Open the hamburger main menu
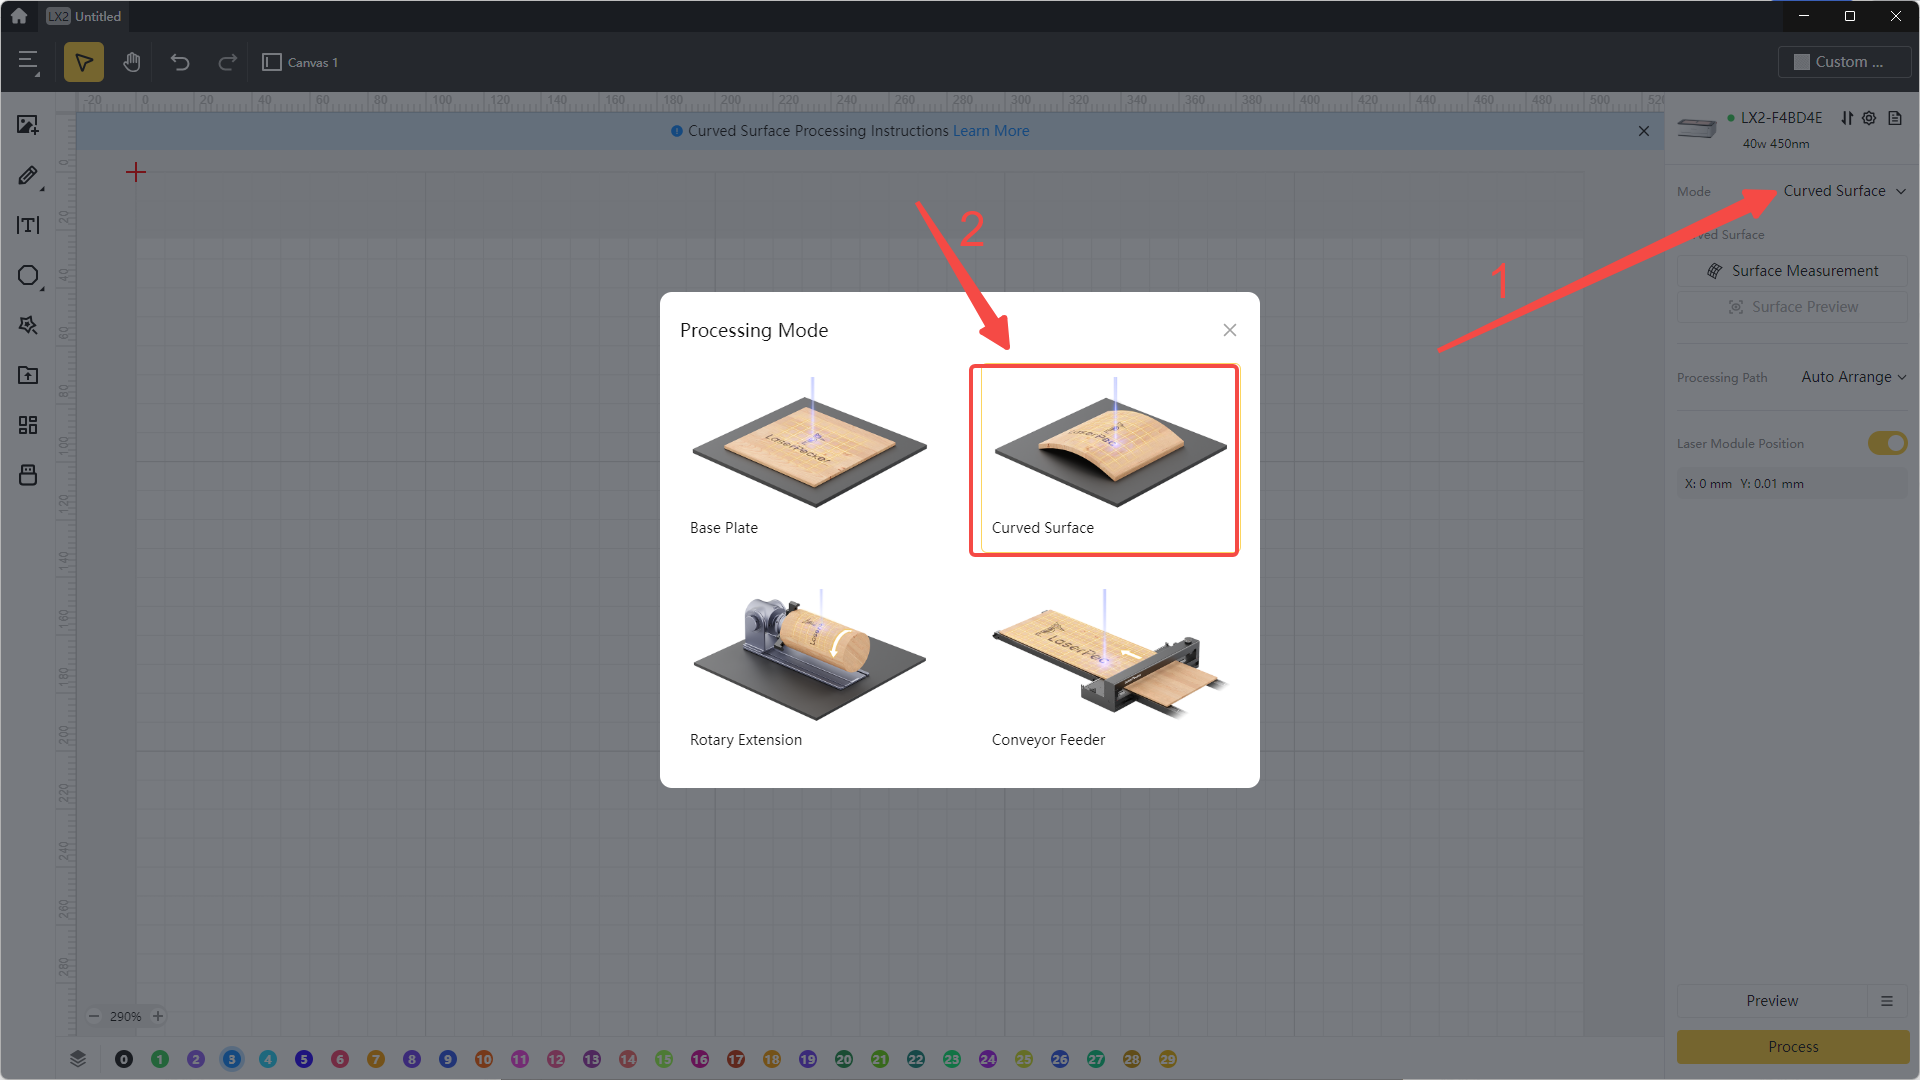The width and height of the screenshot is (1920, 1080). click(28, 62)
